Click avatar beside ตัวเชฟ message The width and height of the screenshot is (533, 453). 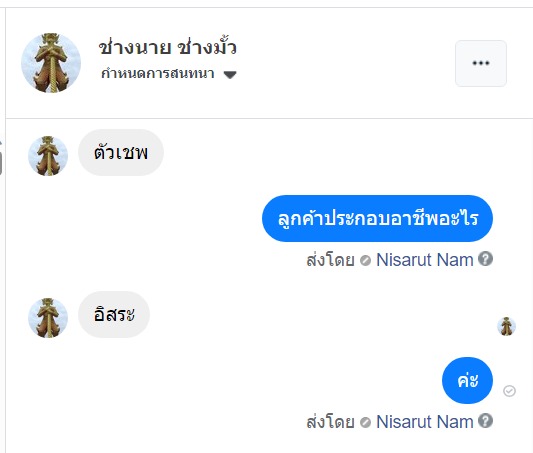(x=48, y=156)
